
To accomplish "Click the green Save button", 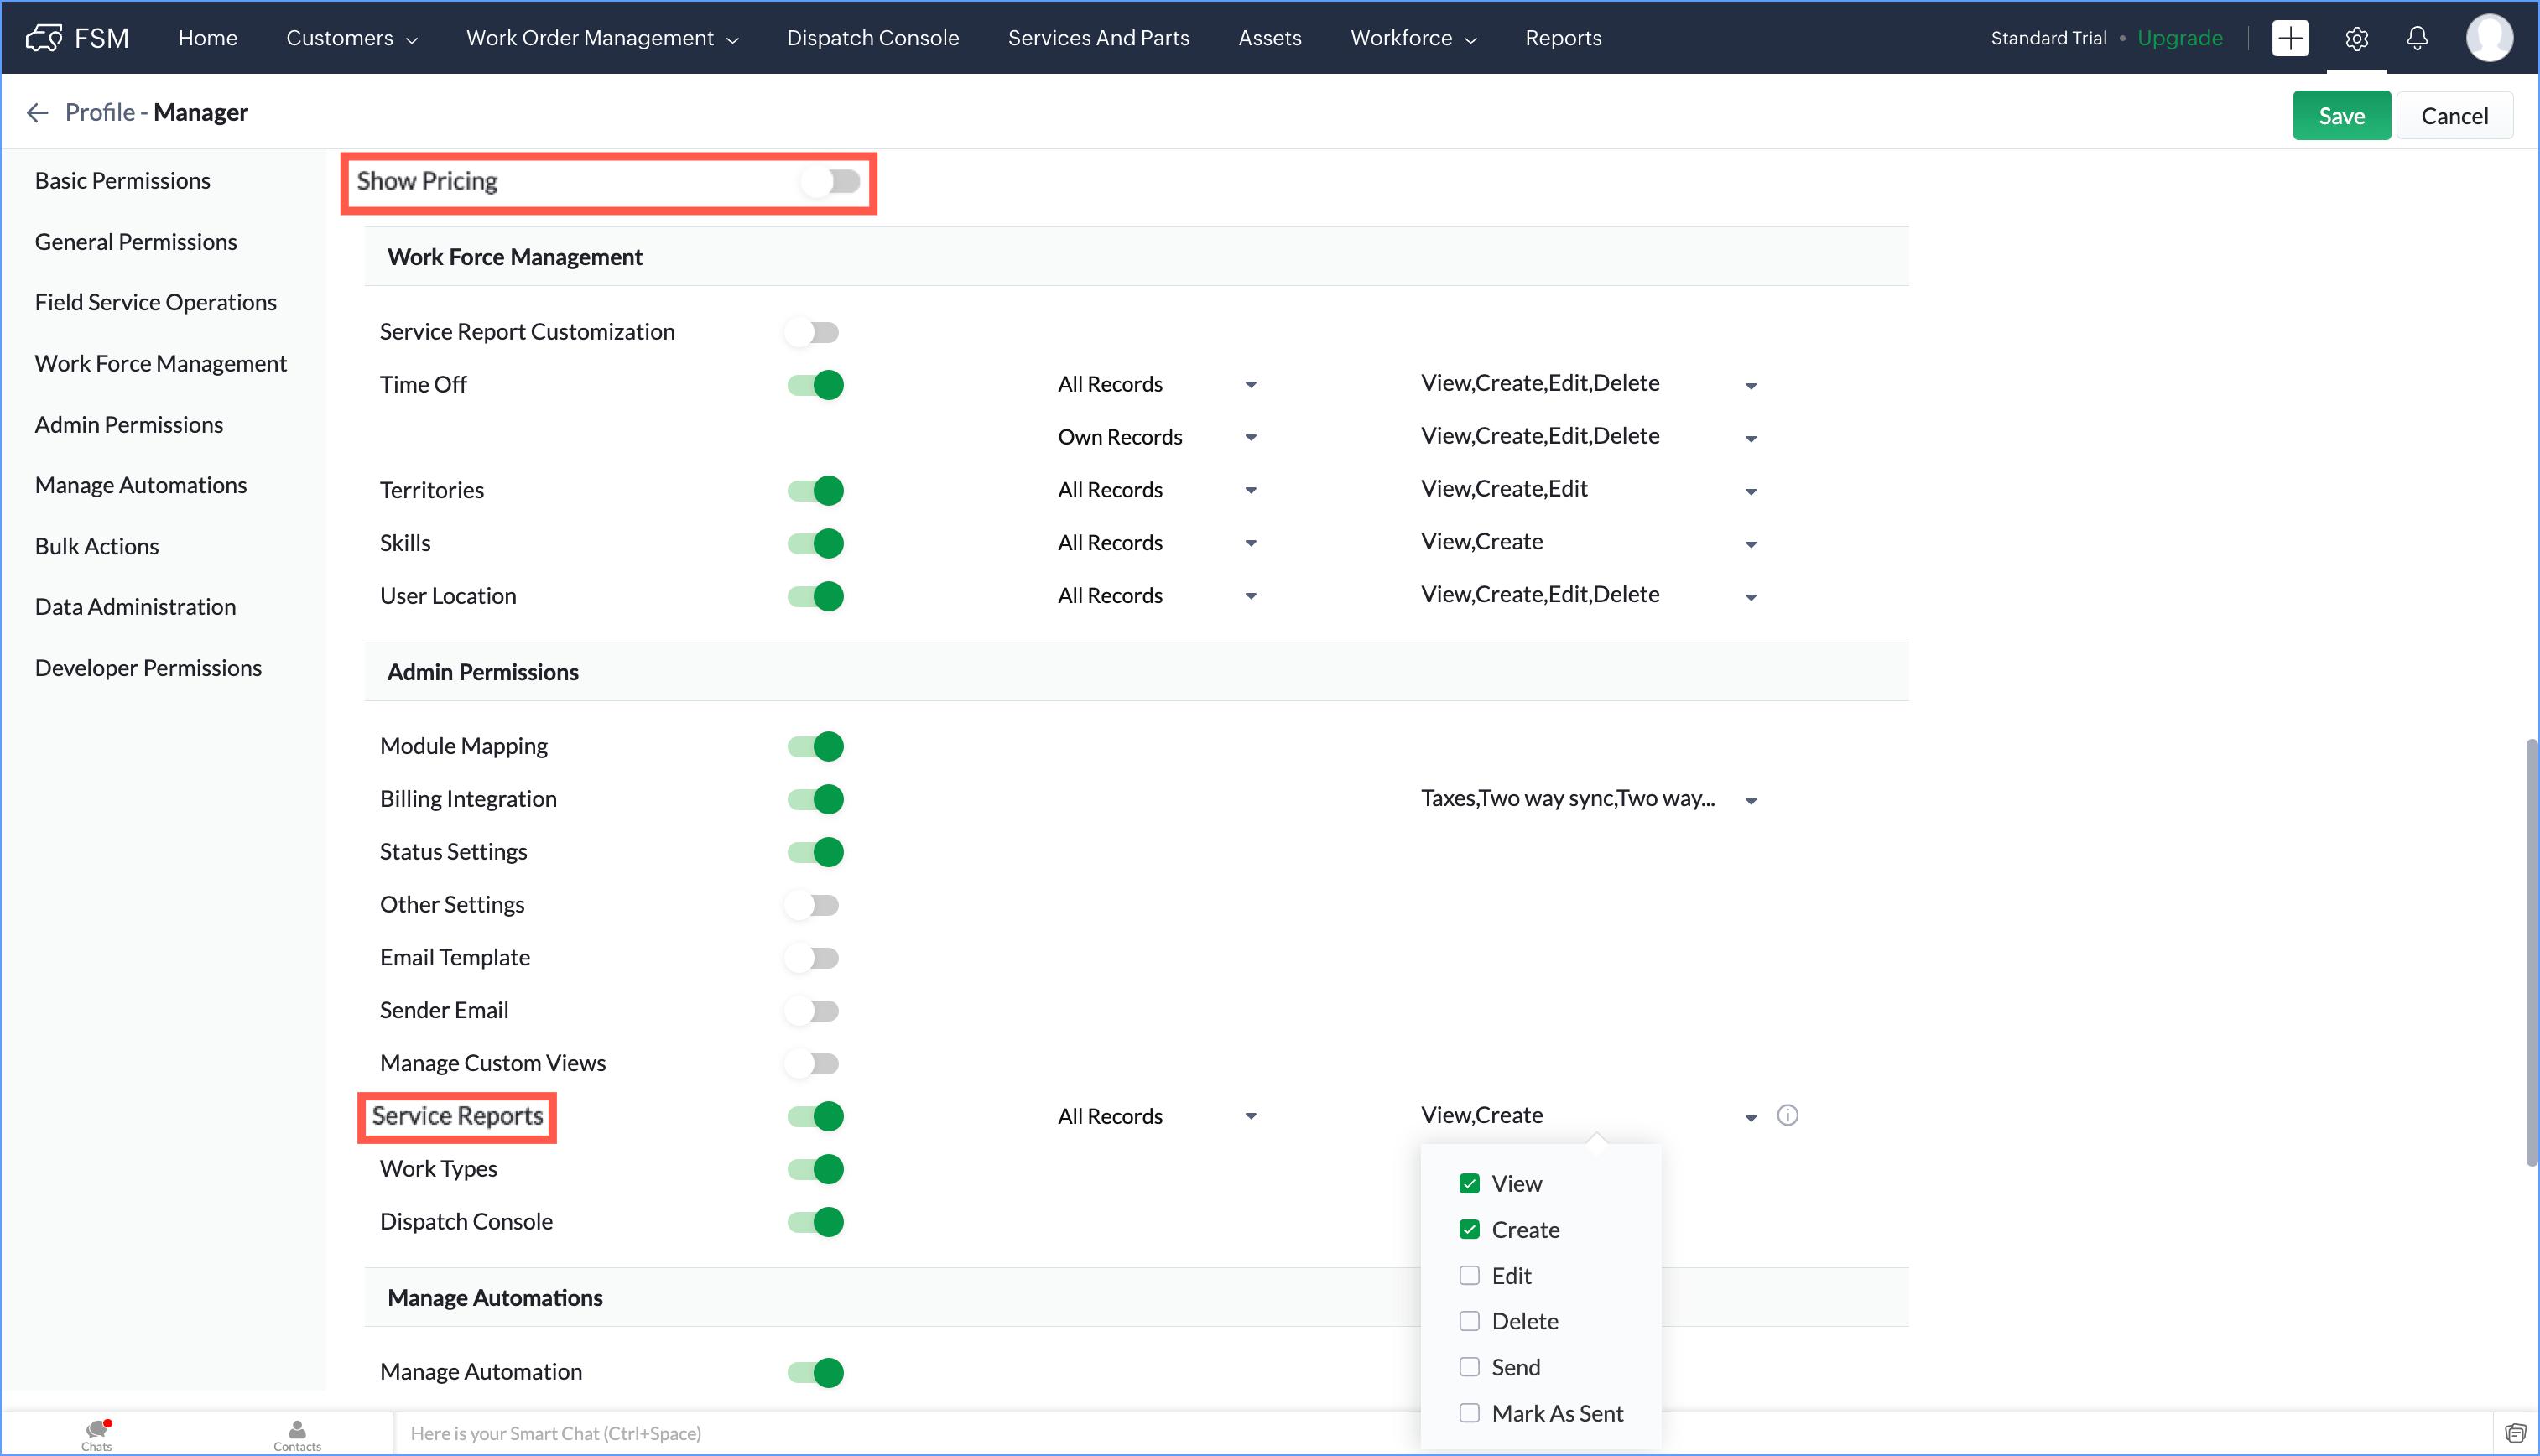I will (2340, 116).
